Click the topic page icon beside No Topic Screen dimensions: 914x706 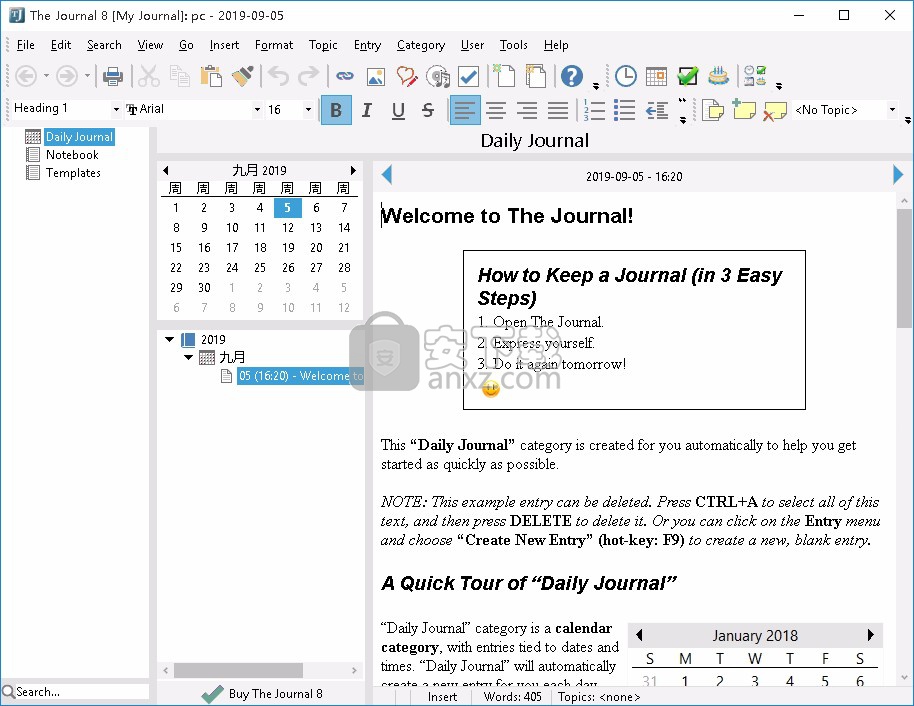[712, 110]
